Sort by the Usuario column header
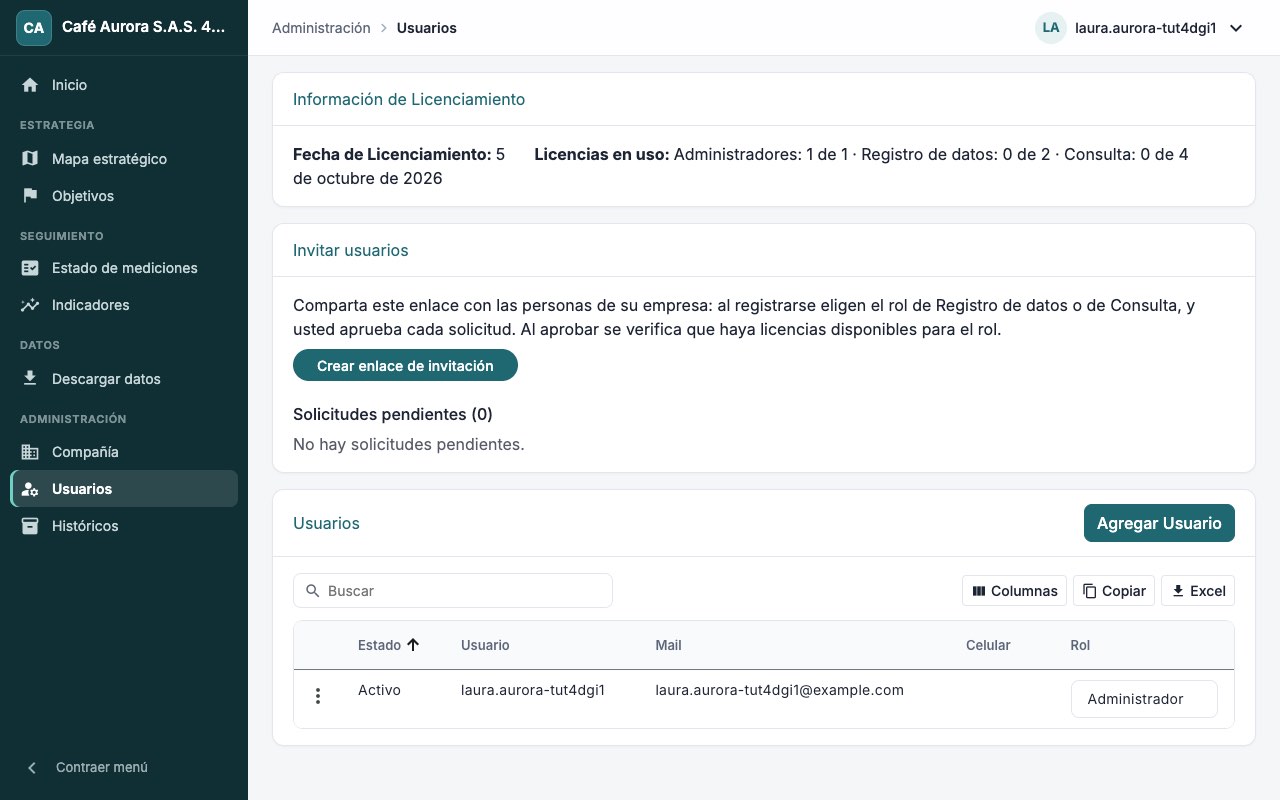The image size is (1280, 800). [485, 645]
